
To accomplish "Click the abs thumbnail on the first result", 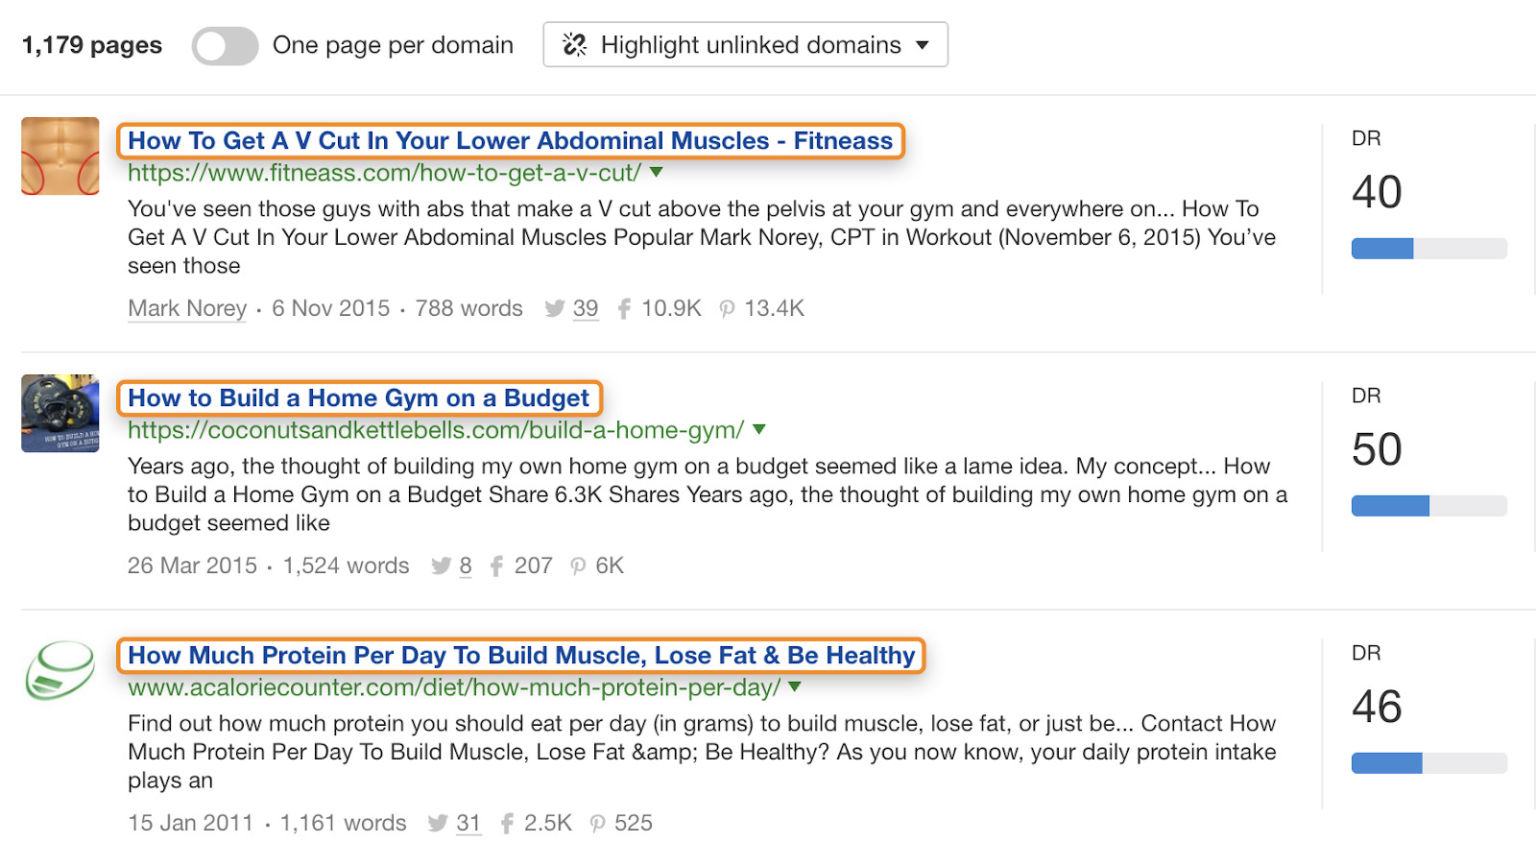I will tap(59, 156).
